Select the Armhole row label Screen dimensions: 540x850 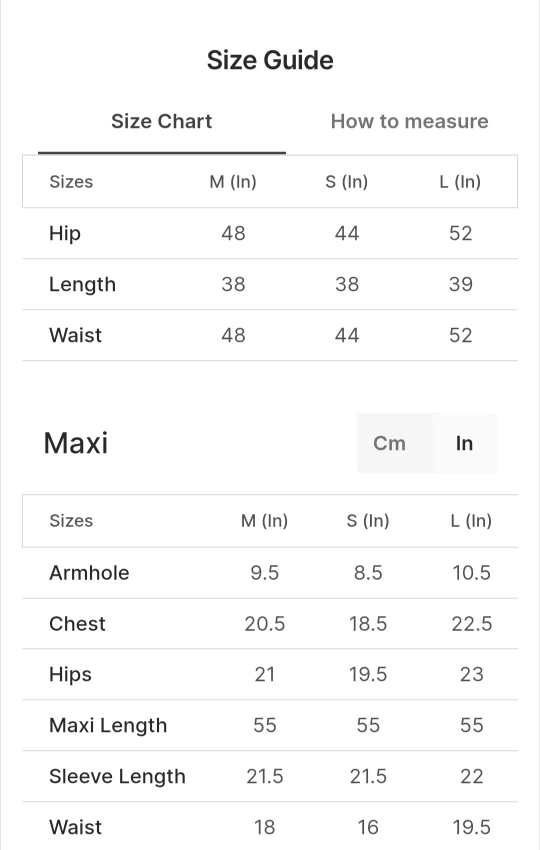coord(89,573)
